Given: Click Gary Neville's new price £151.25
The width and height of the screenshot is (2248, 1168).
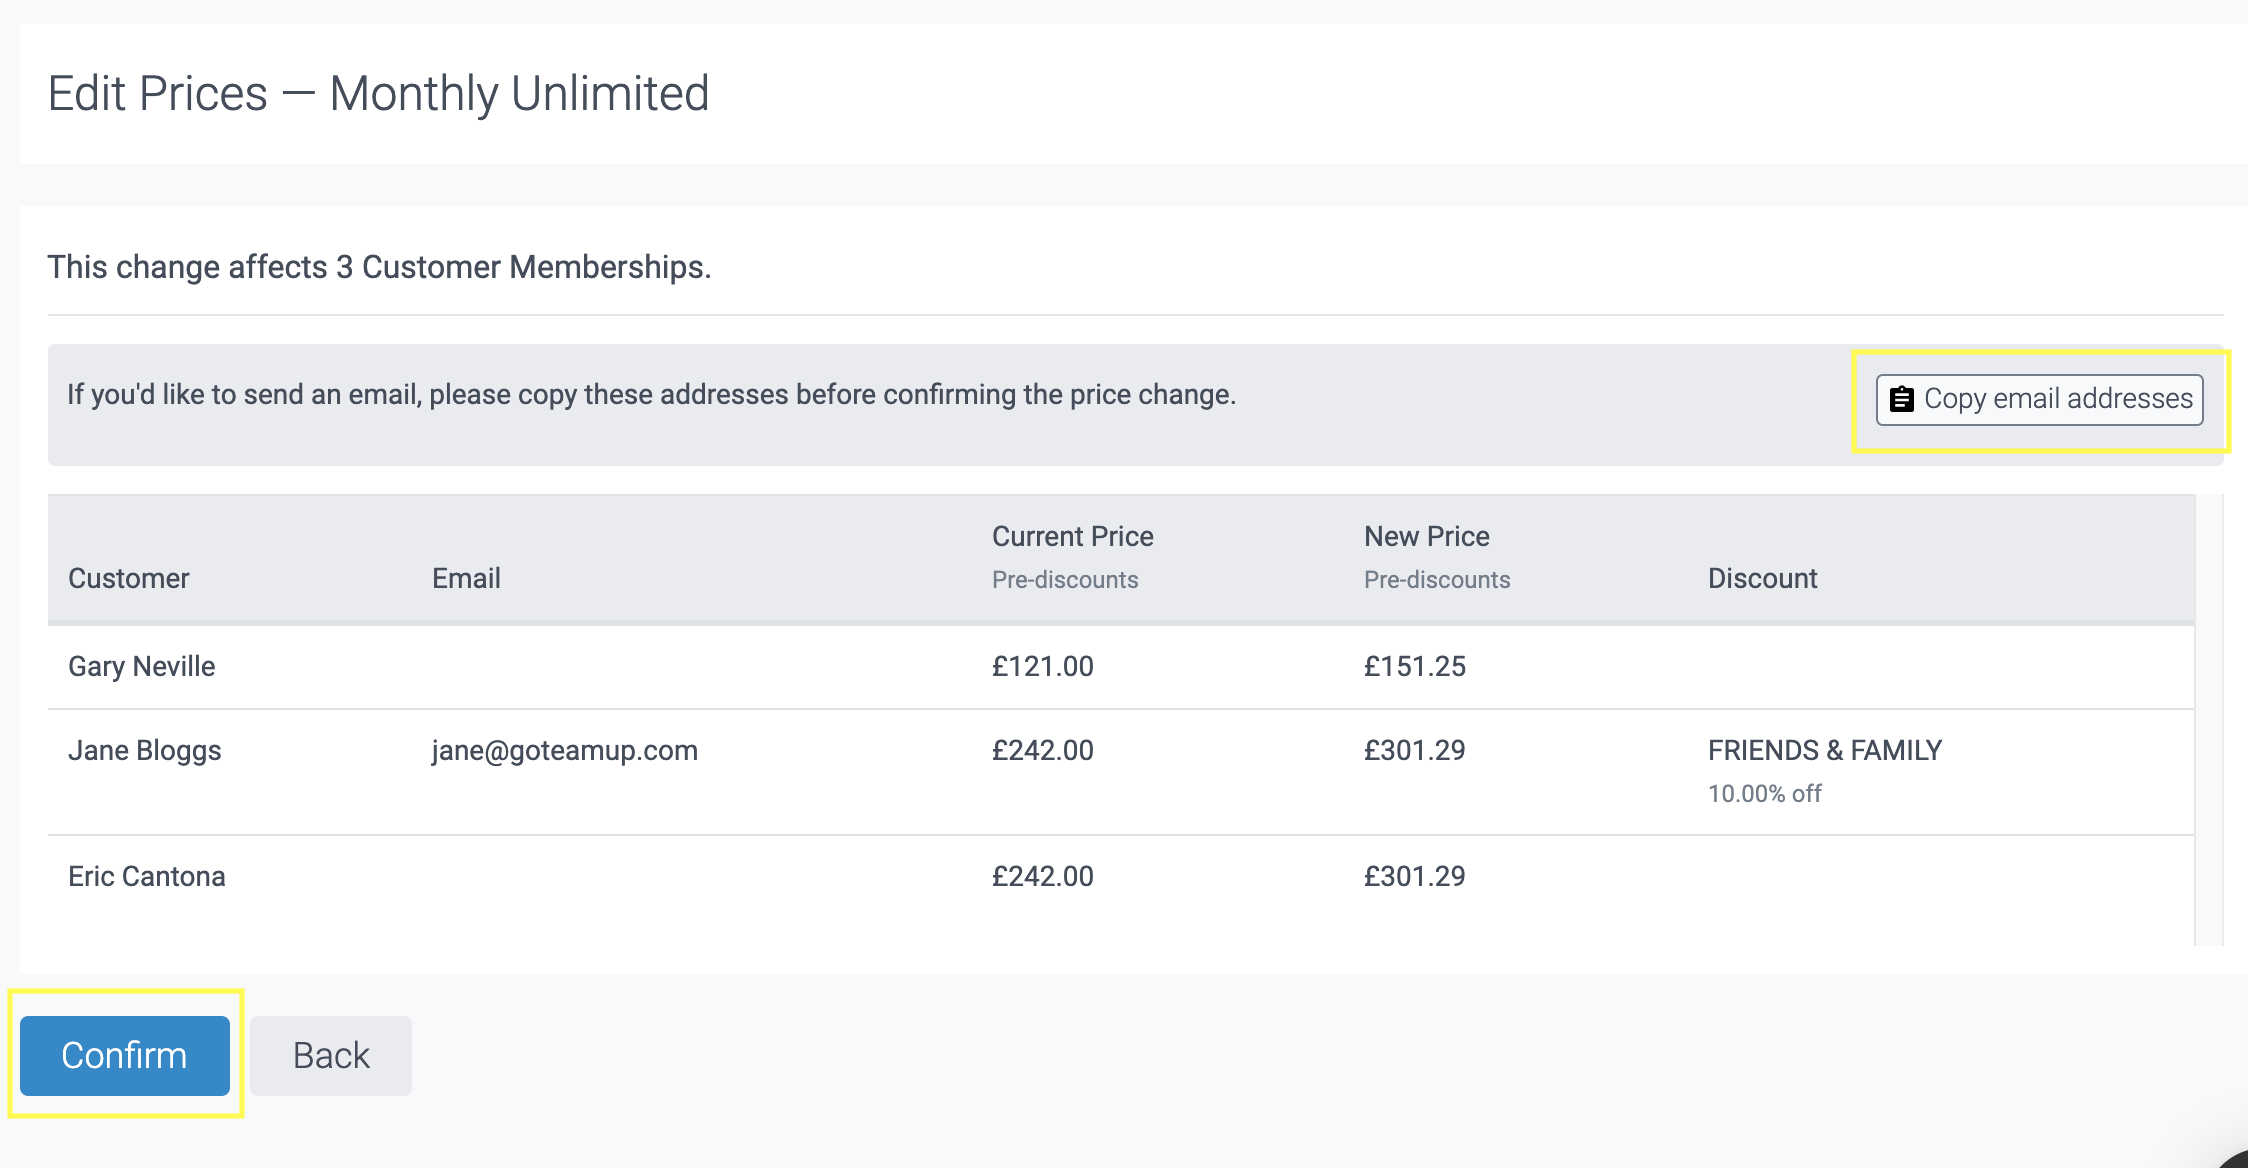Looking at the screenshot, I should pos(1414,666).
